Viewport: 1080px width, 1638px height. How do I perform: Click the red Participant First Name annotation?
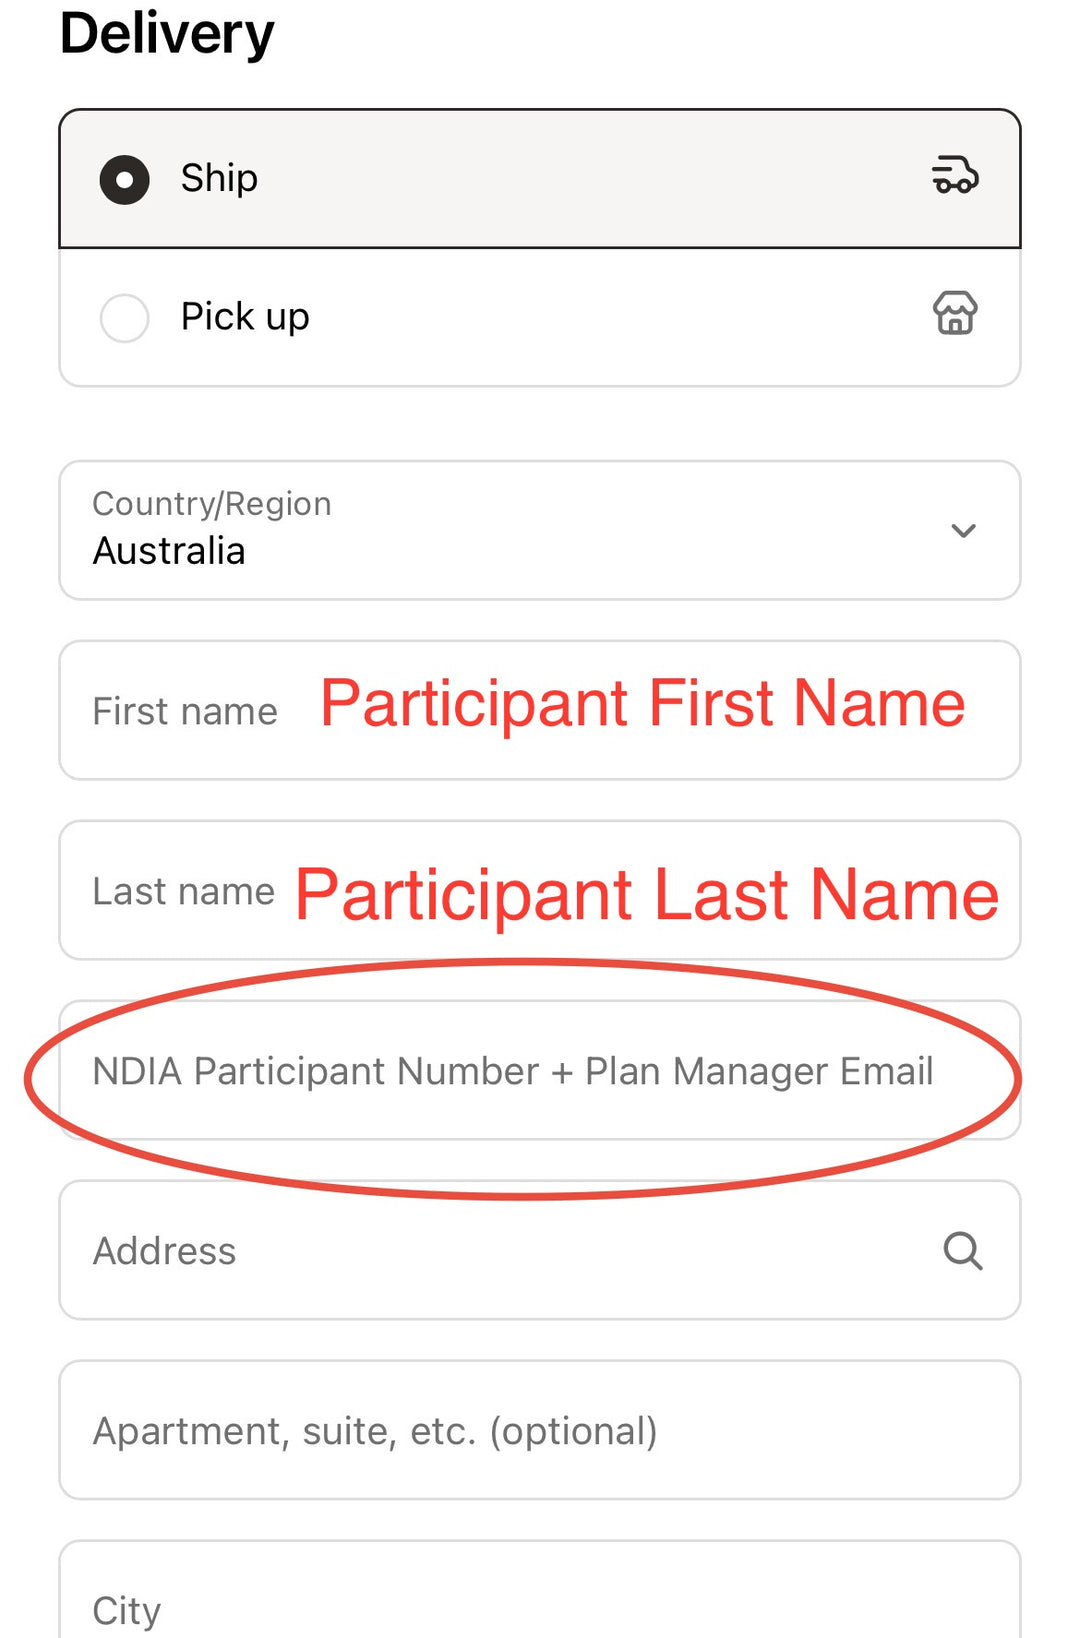coord(642,703)
